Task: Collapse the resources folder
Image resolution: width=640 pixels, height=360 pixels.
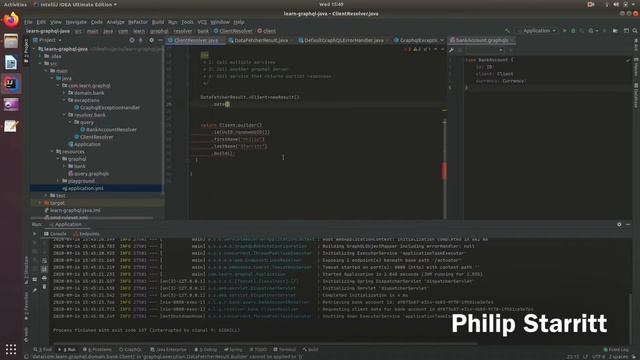Action: 52,151
